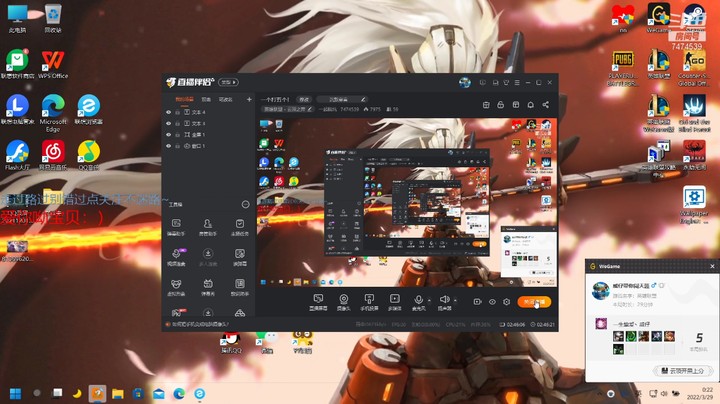Click the screen capture source icon in bottom bar
This screenshot has width=720, height=404.
(x=318, y=299)
